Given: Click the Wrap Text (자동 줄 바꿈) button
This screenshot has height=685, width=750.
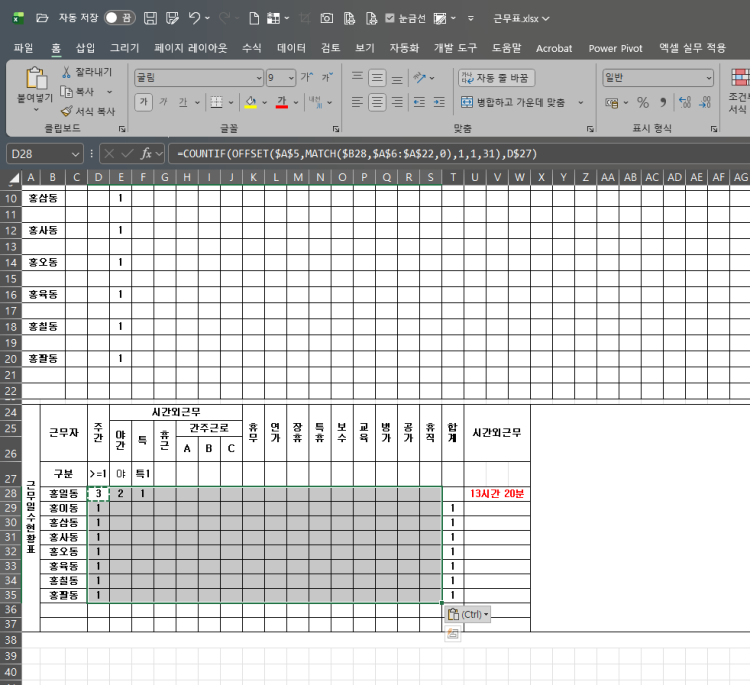Looking at the screenshot, I should 496,77.
